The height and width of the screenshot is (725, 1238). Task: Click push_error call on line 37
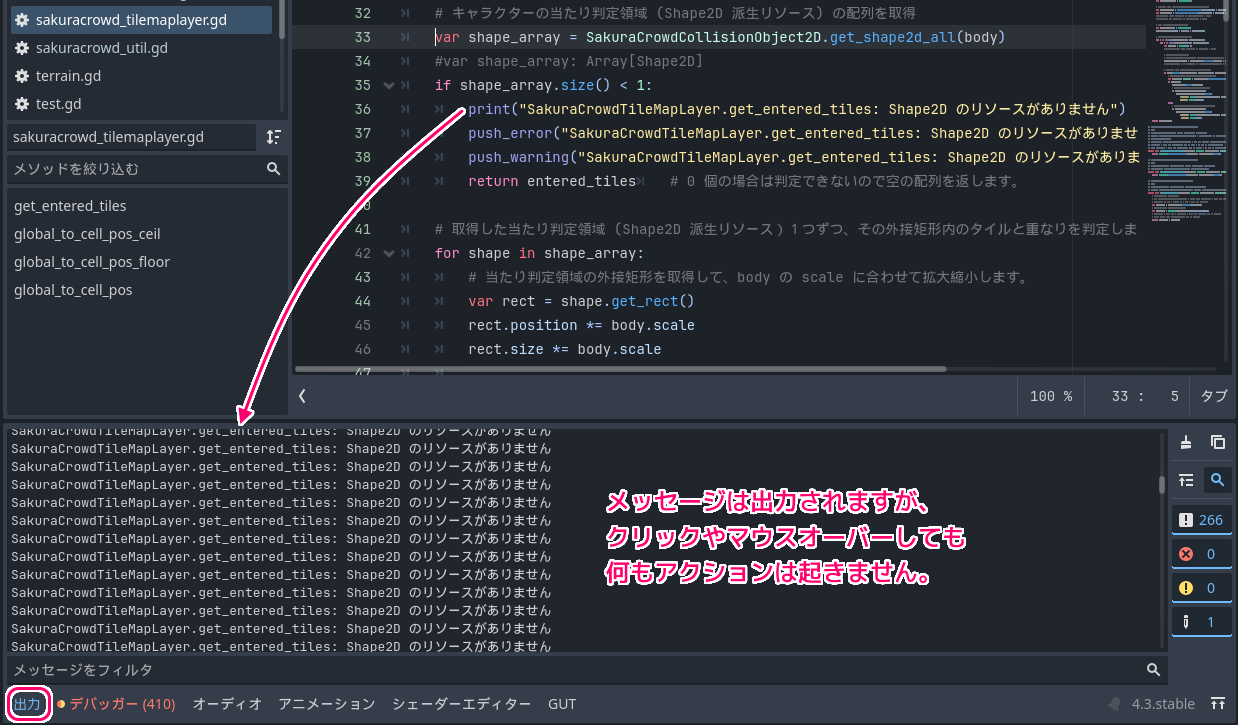pos(510,133)
